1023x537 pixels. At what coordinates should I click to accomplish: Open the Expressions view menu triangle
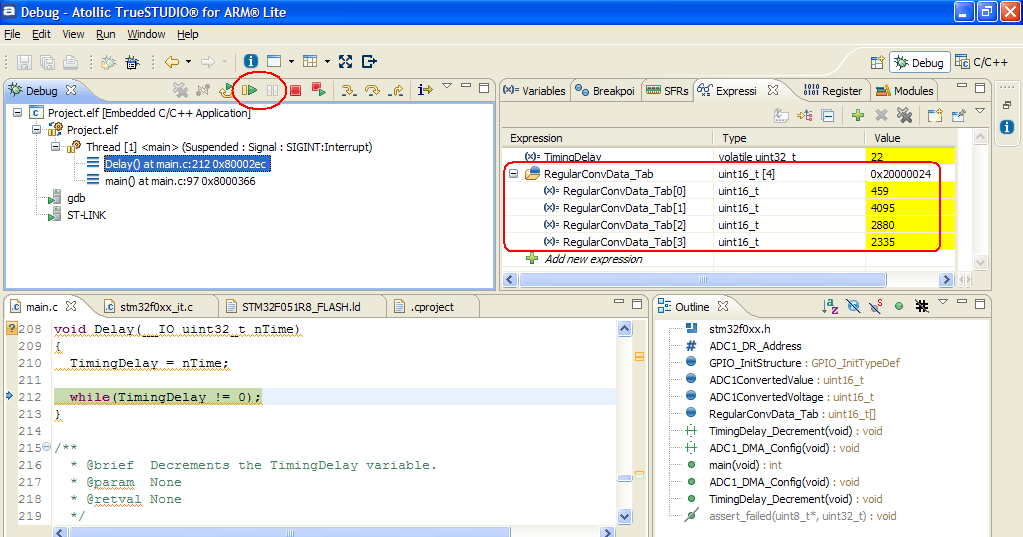(980, 112)
